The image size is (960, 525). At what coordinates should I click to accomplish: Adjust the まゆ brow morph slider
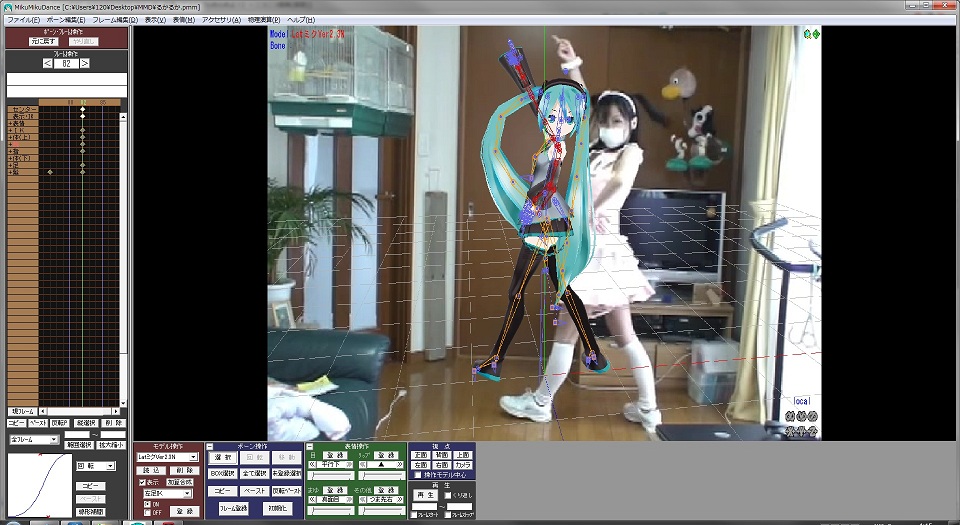click(330, 510)
